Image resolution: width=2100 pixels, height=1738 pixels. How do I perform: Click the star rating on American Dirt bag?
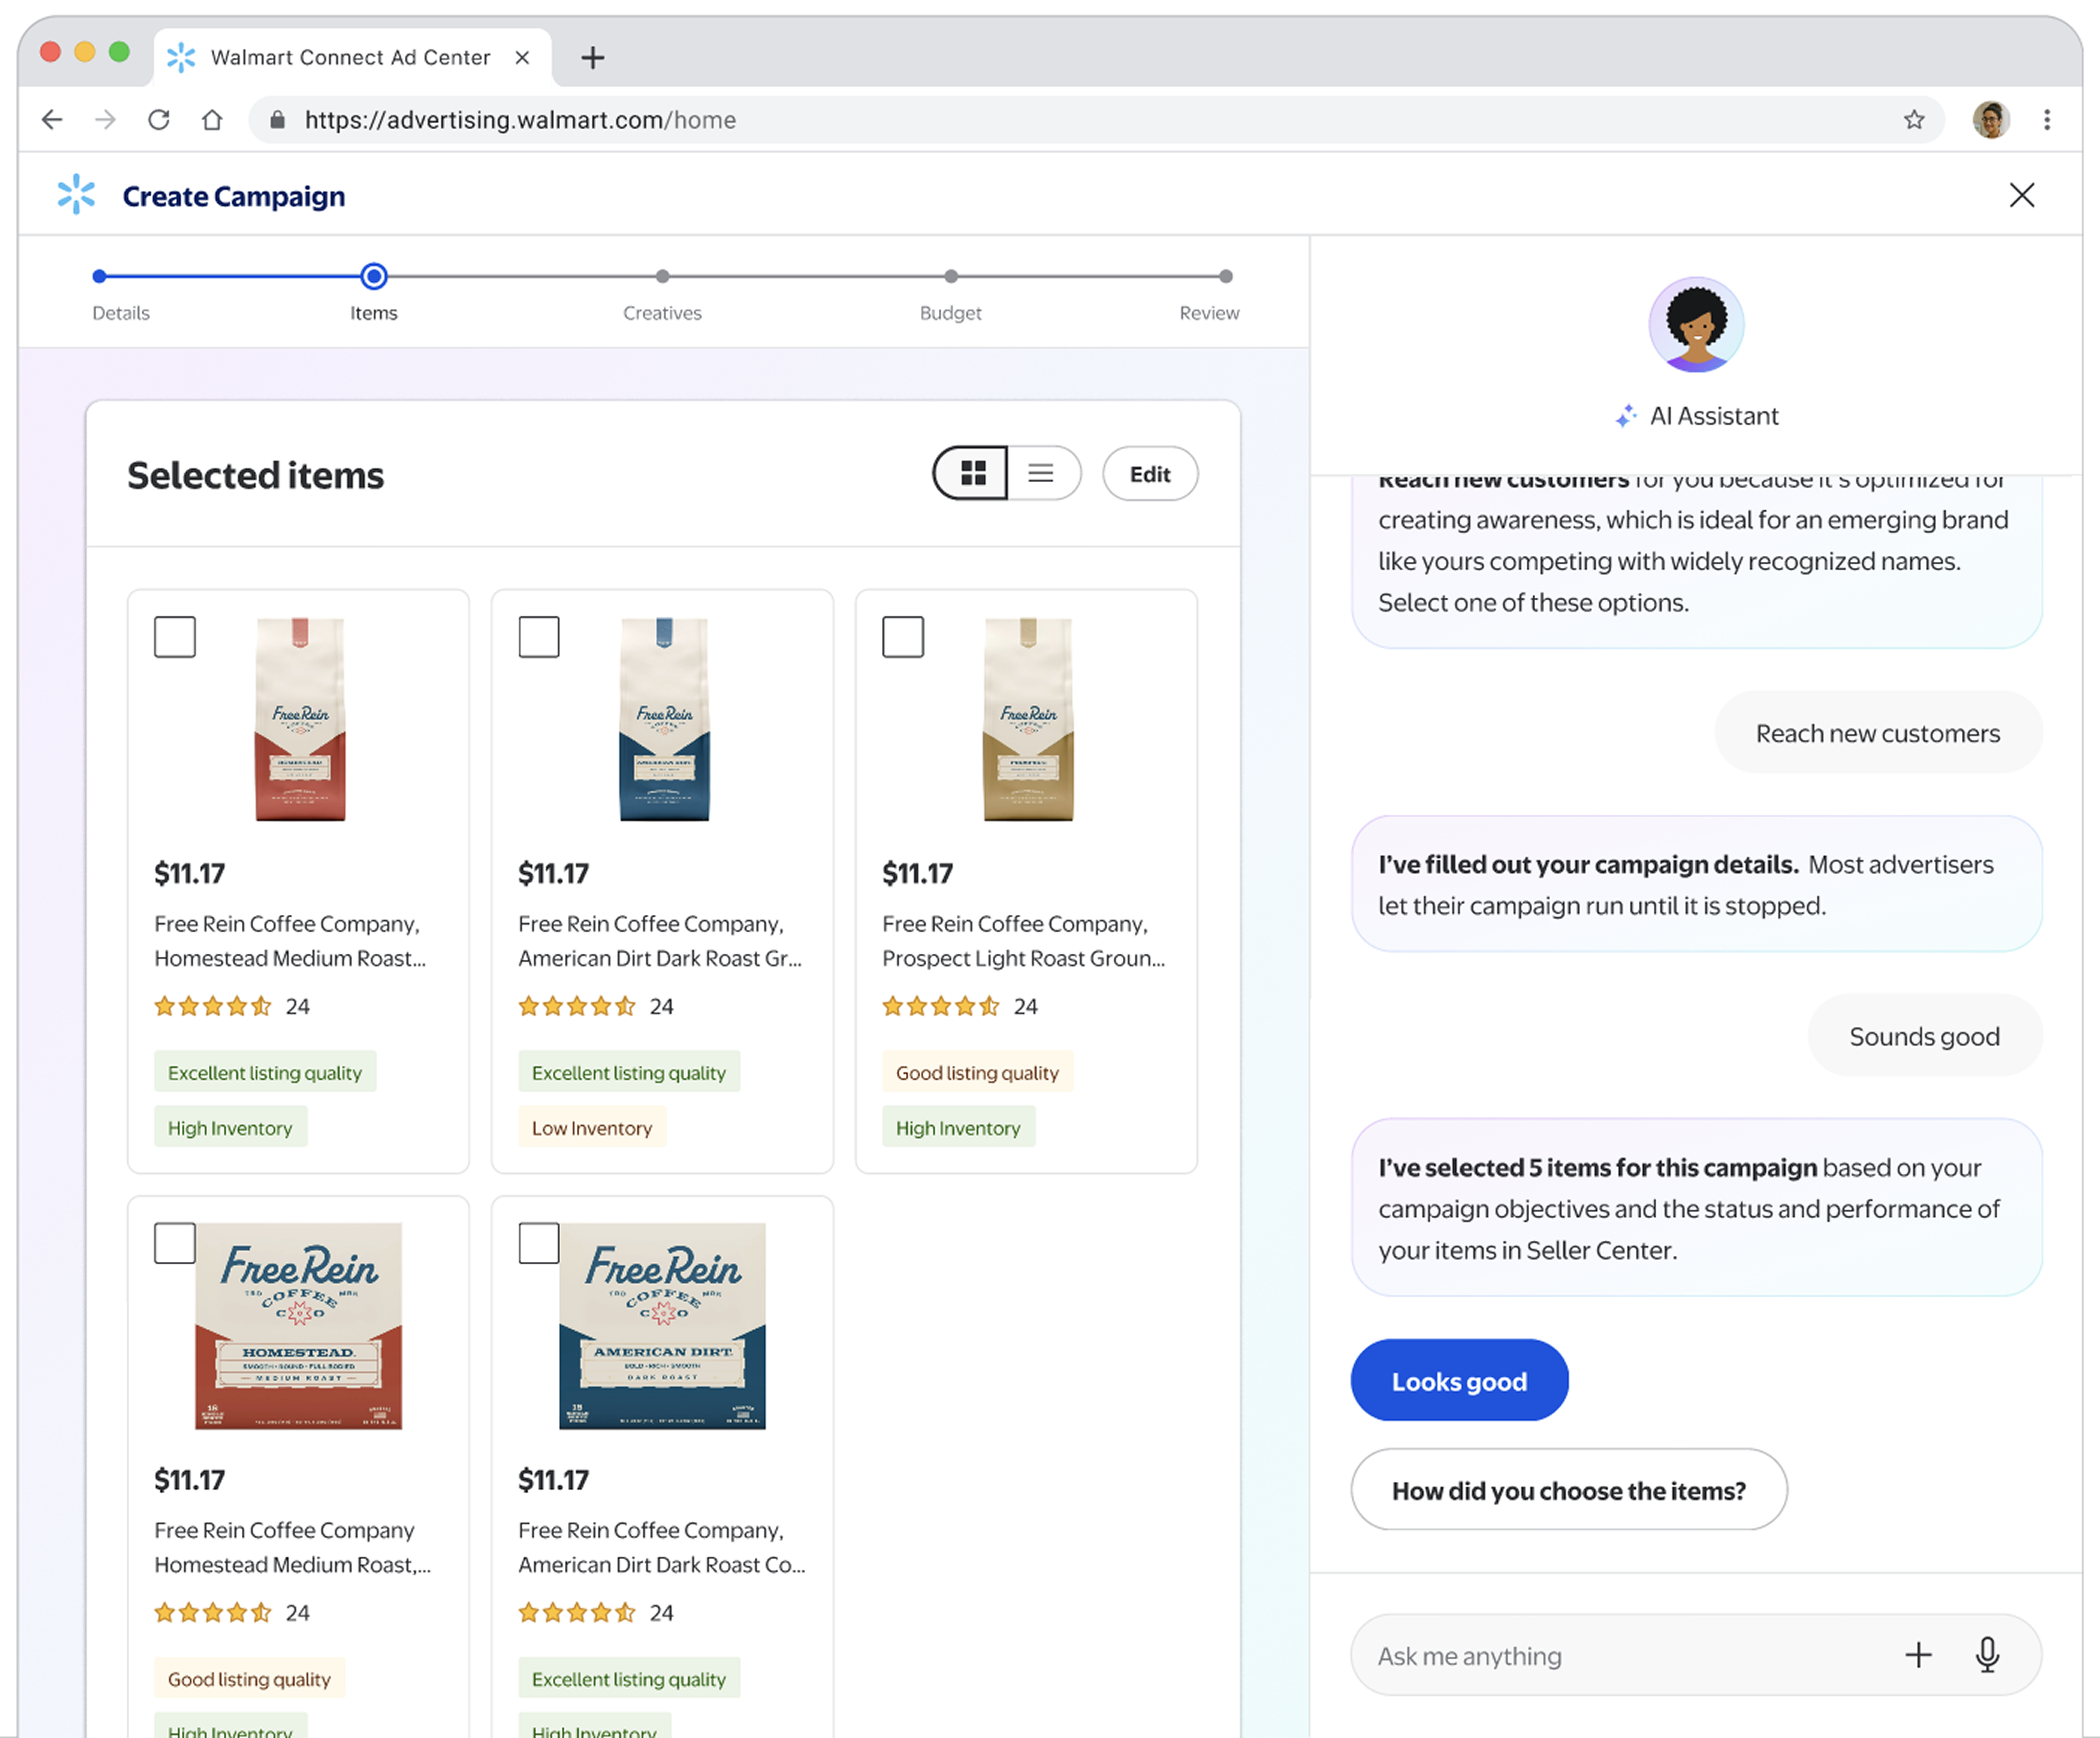click(x=576, y=1006)
